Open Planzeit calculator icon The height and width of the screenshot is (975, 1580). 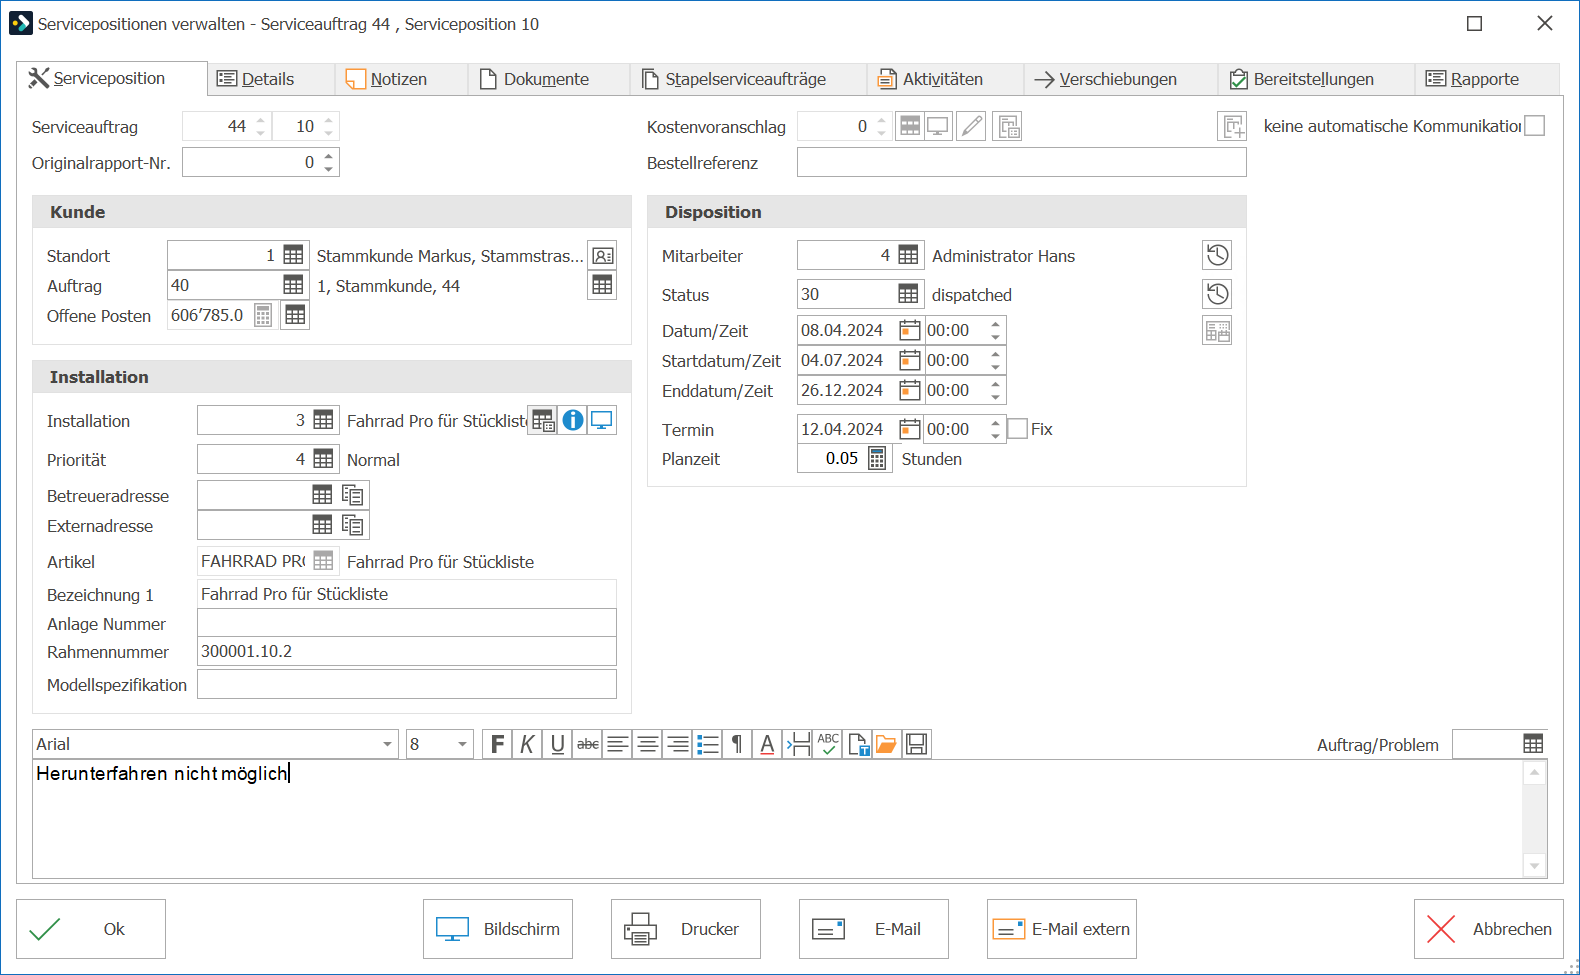(877, 458)
